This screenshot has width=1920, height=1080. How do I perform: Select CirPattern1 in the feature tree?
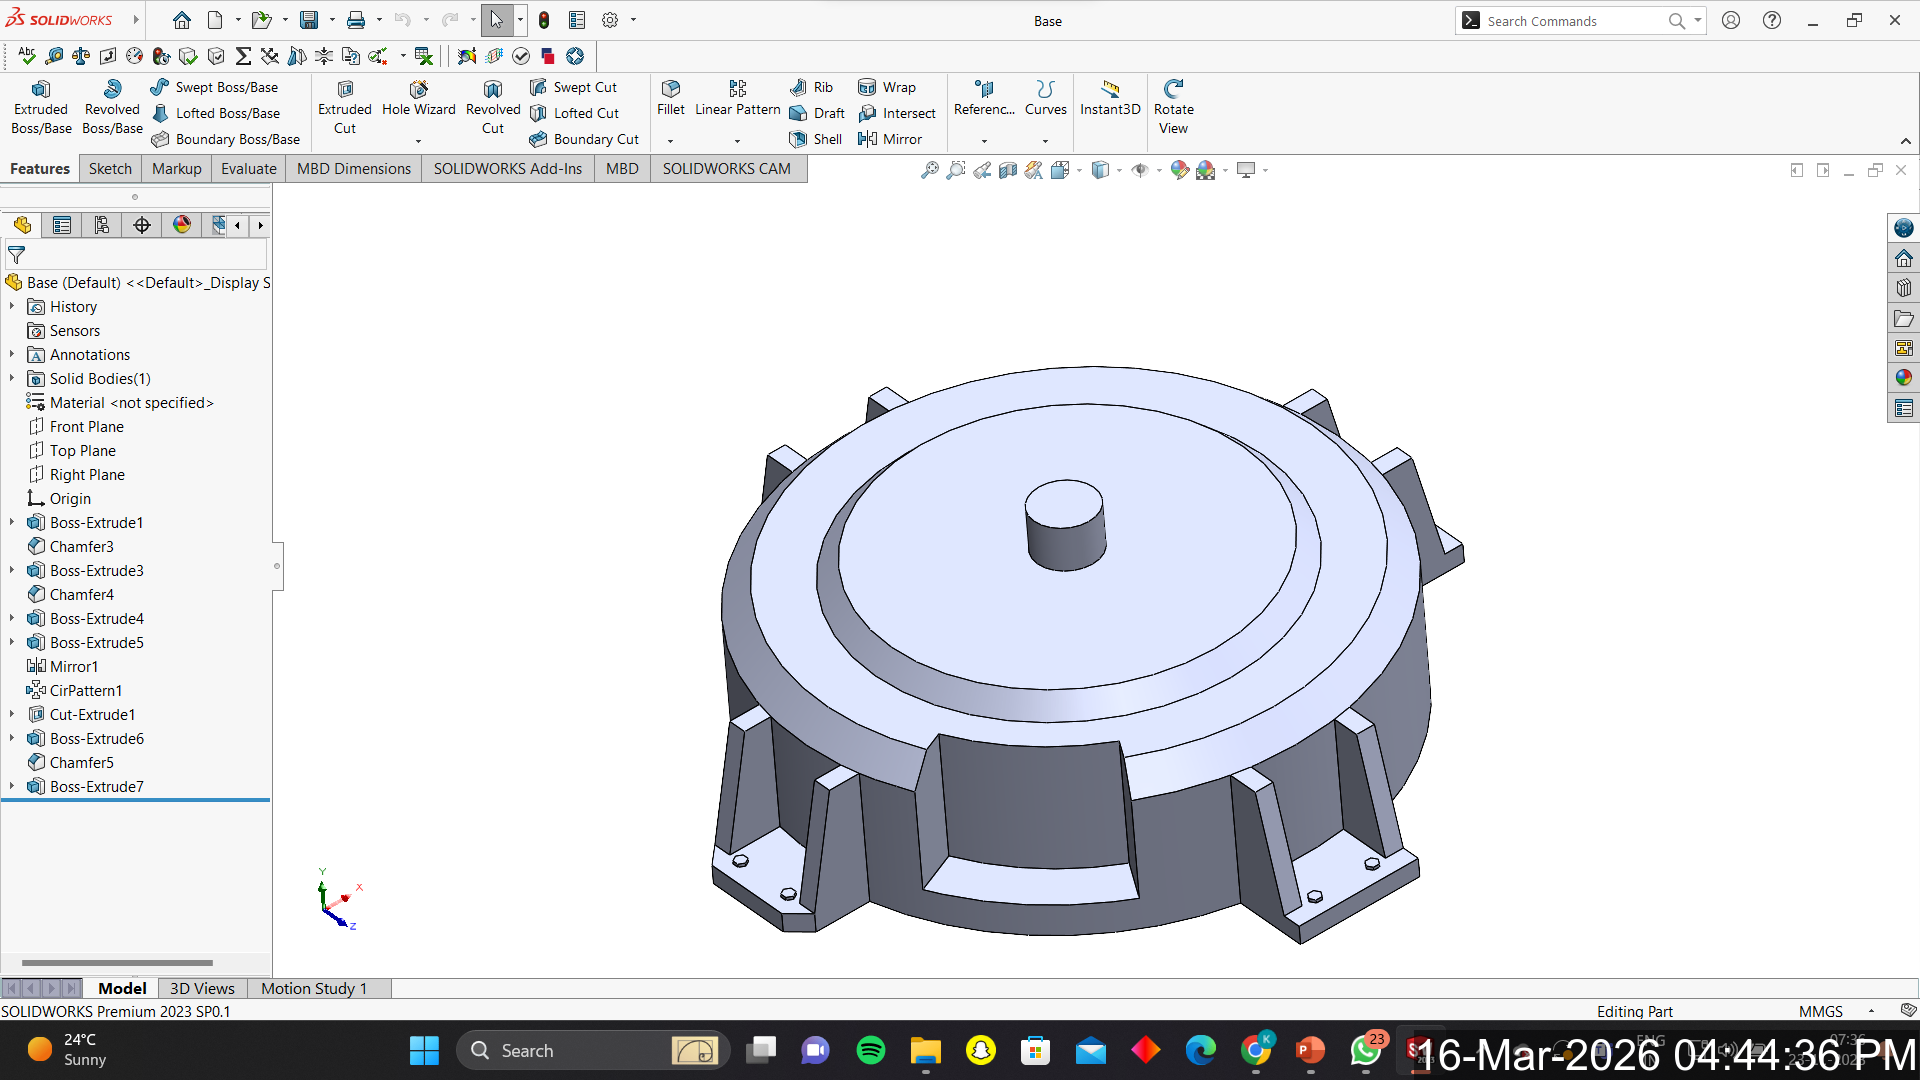(x=86, y=690)
